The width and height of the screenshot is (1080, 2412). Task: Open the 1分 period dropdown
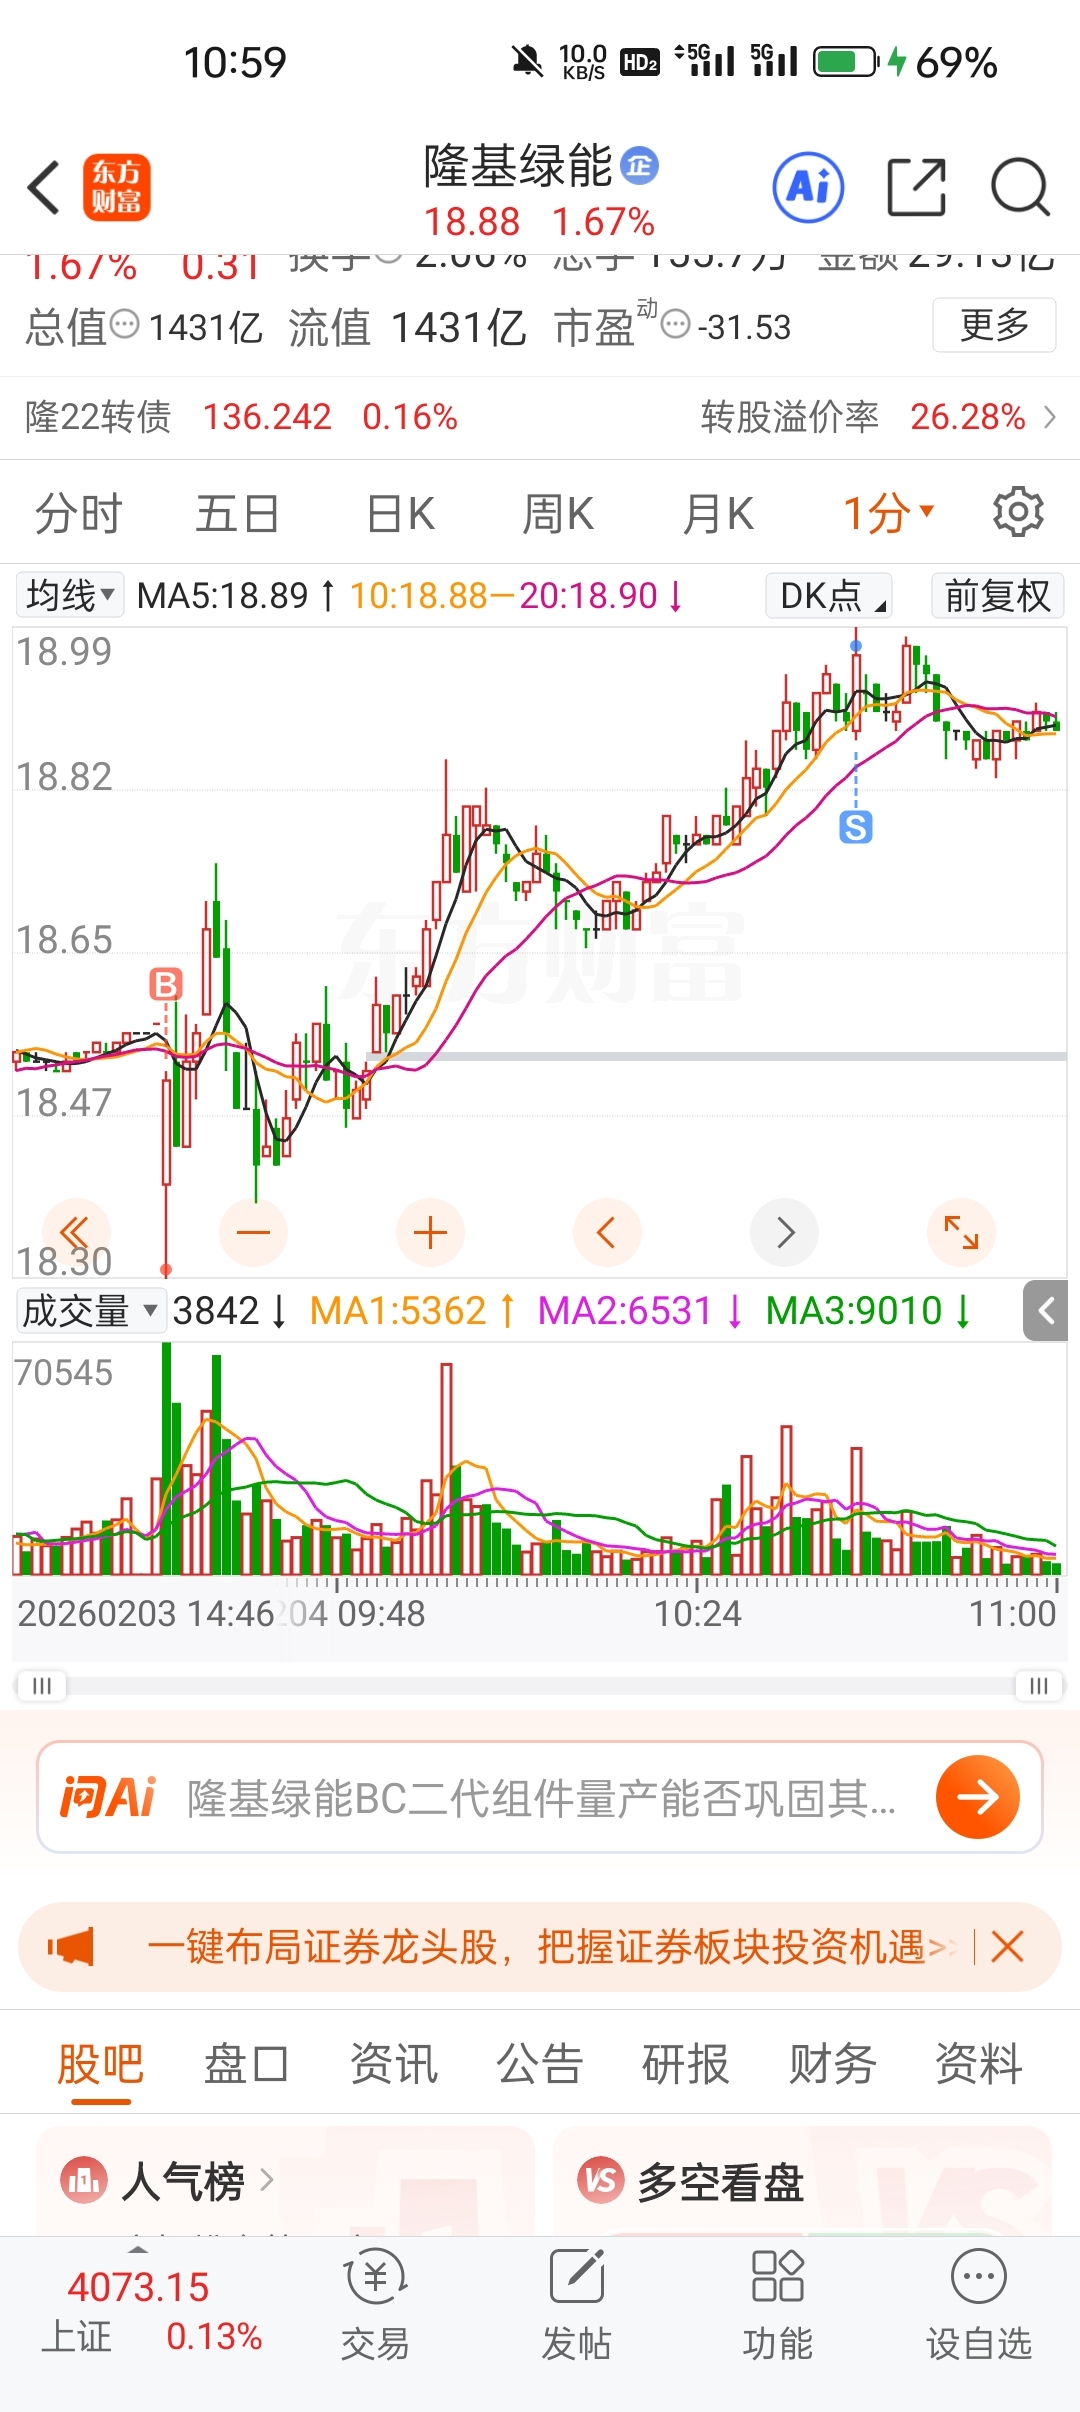tap(888, 513)
